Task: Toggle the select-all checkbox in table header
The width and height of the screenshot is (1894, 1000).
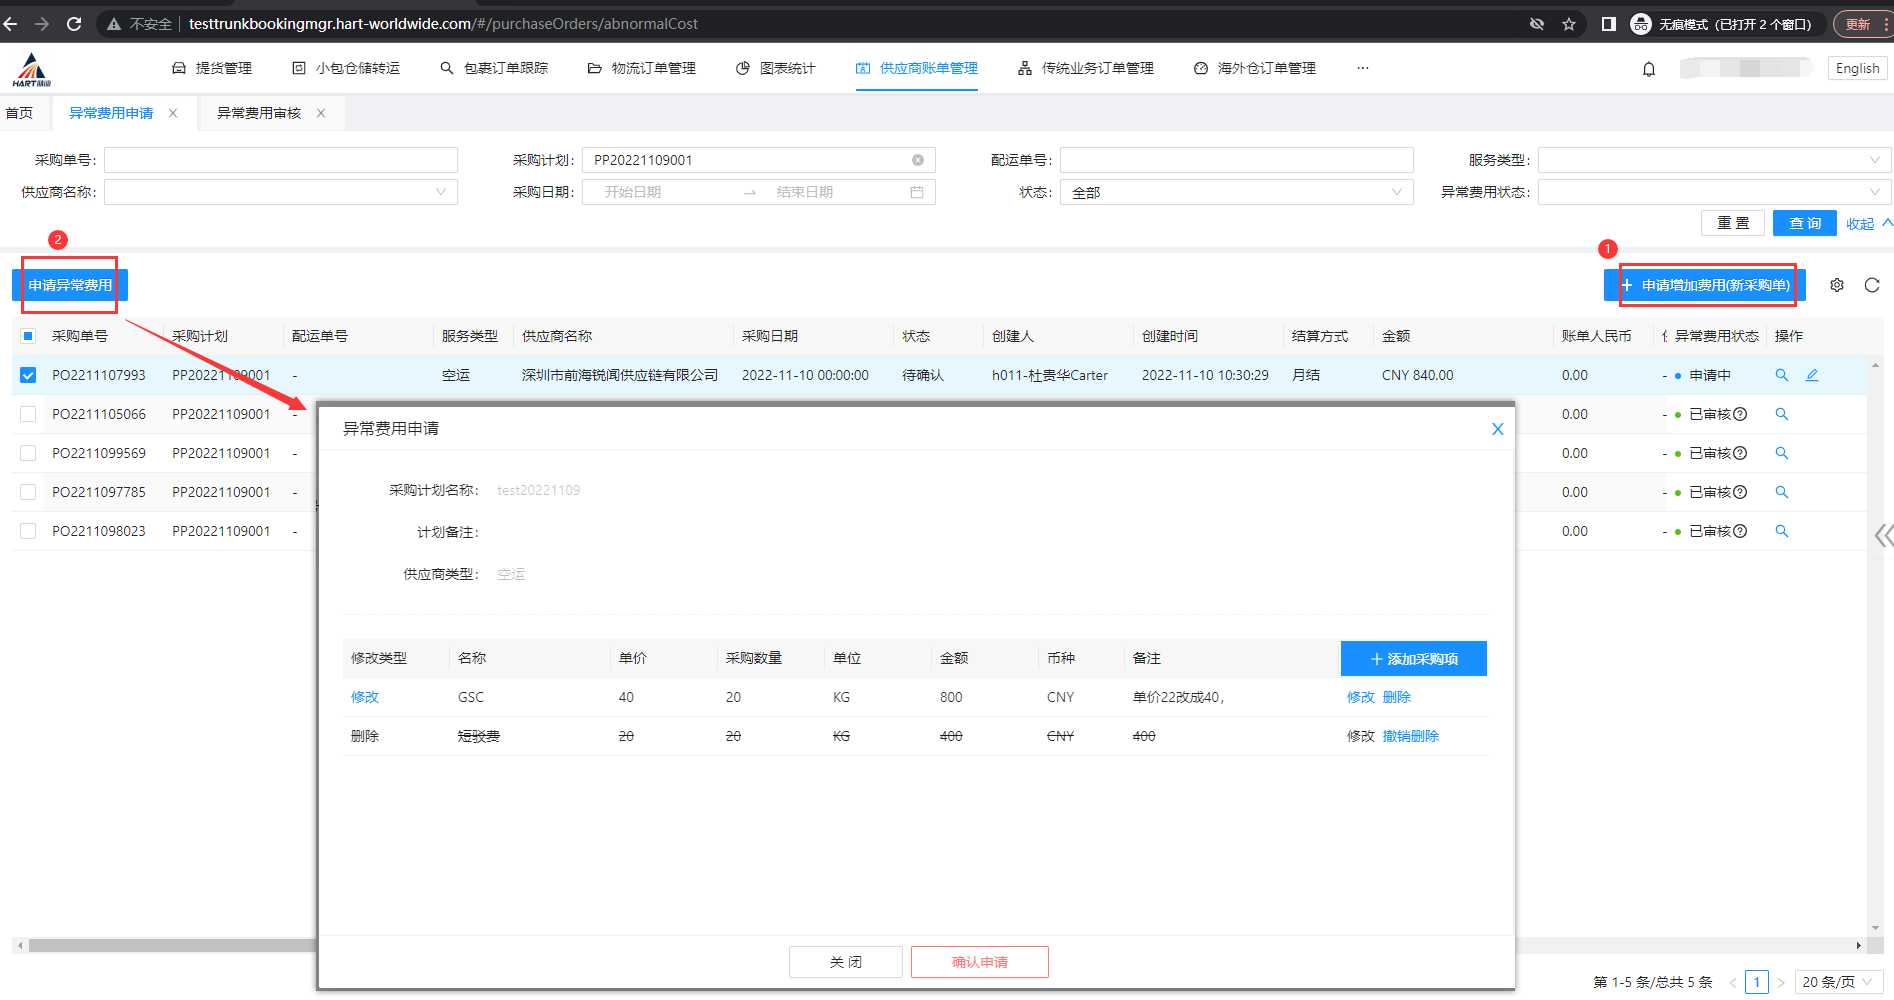Action: pyautogui.click(x=28, y=336)
